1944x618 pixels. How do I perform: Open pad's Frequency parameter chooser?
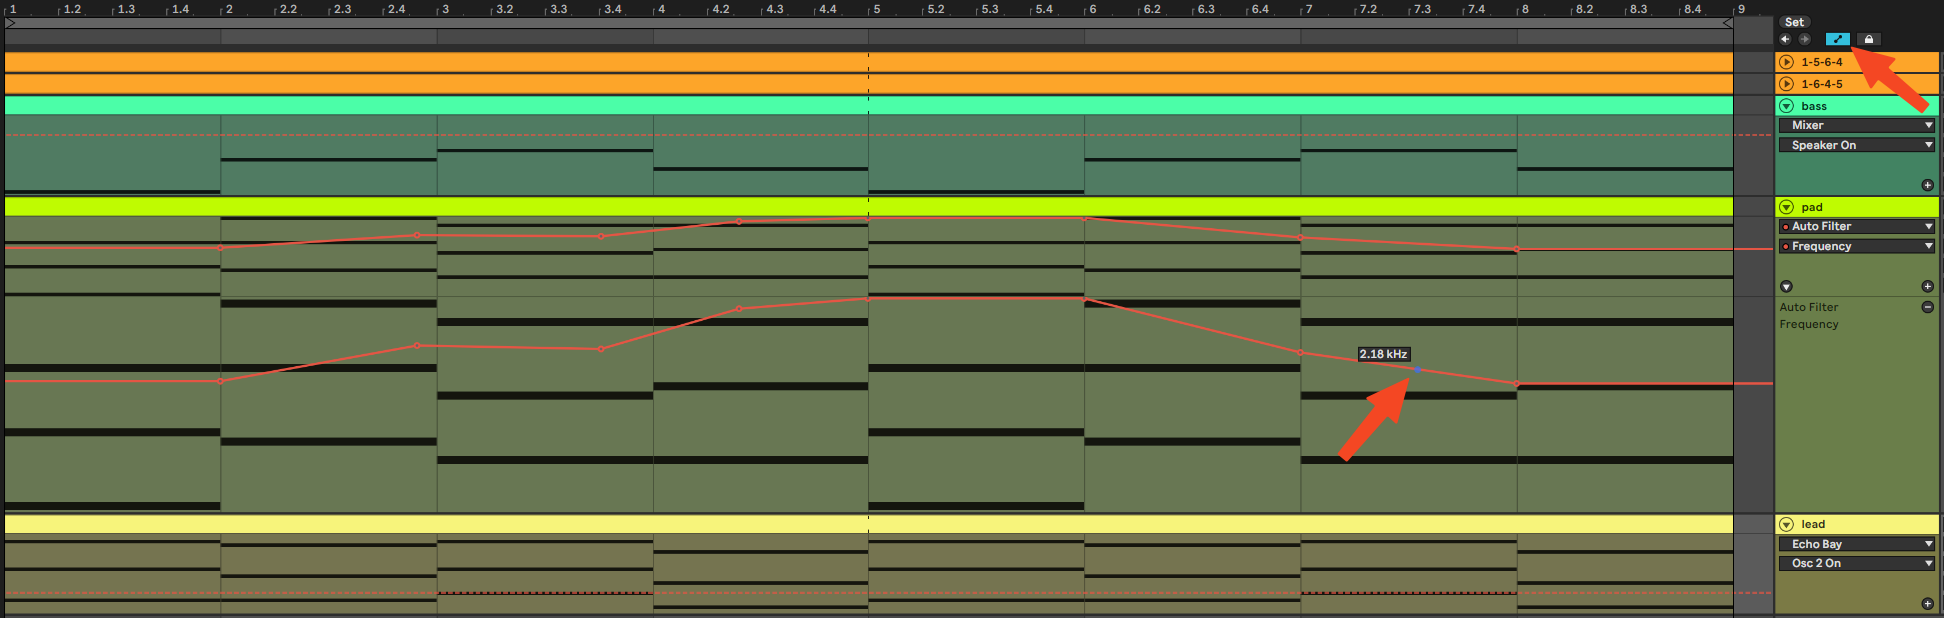pos(1856,246)
